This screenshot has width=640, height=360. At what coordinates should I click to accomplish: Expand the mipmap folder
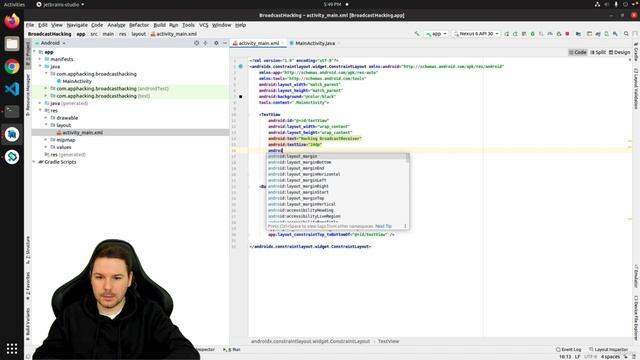[x=46, y=140]
